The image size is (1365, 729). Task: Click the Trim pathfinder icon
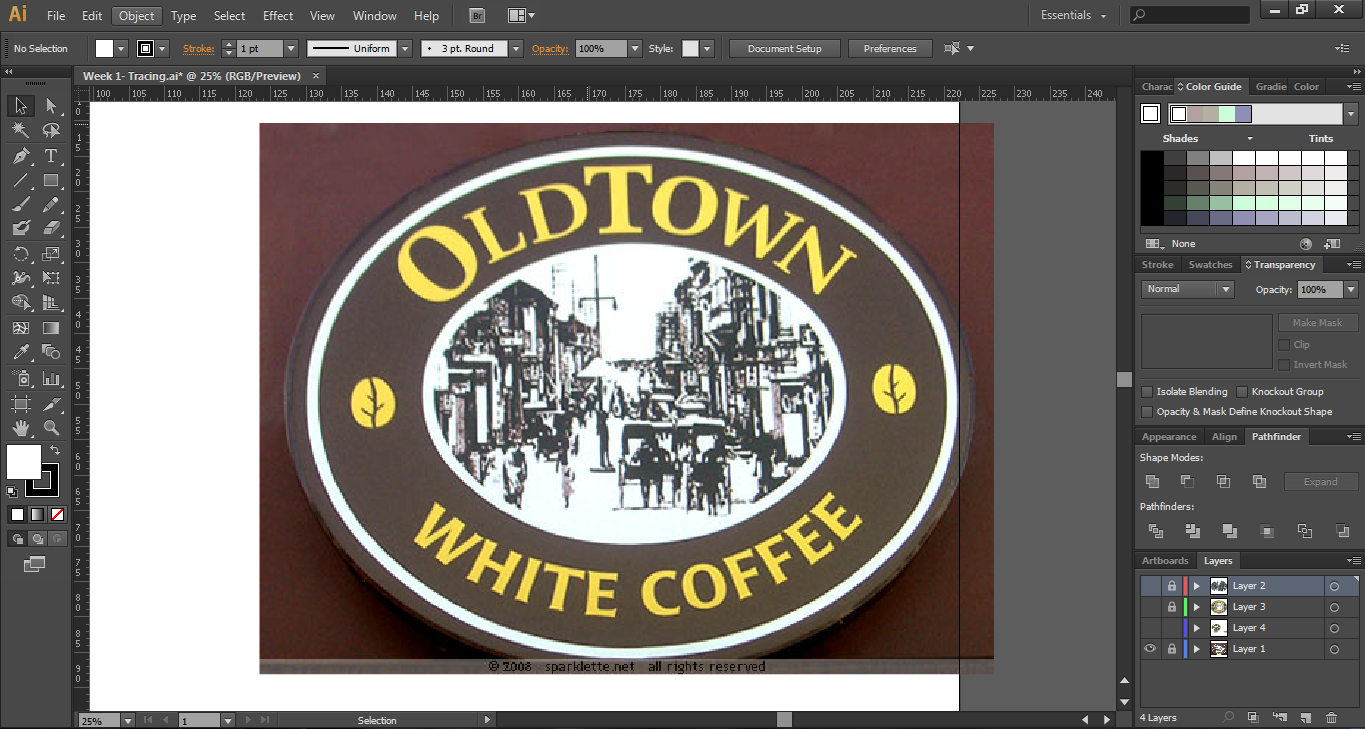pyautogui.click(x=1192, y=531)
